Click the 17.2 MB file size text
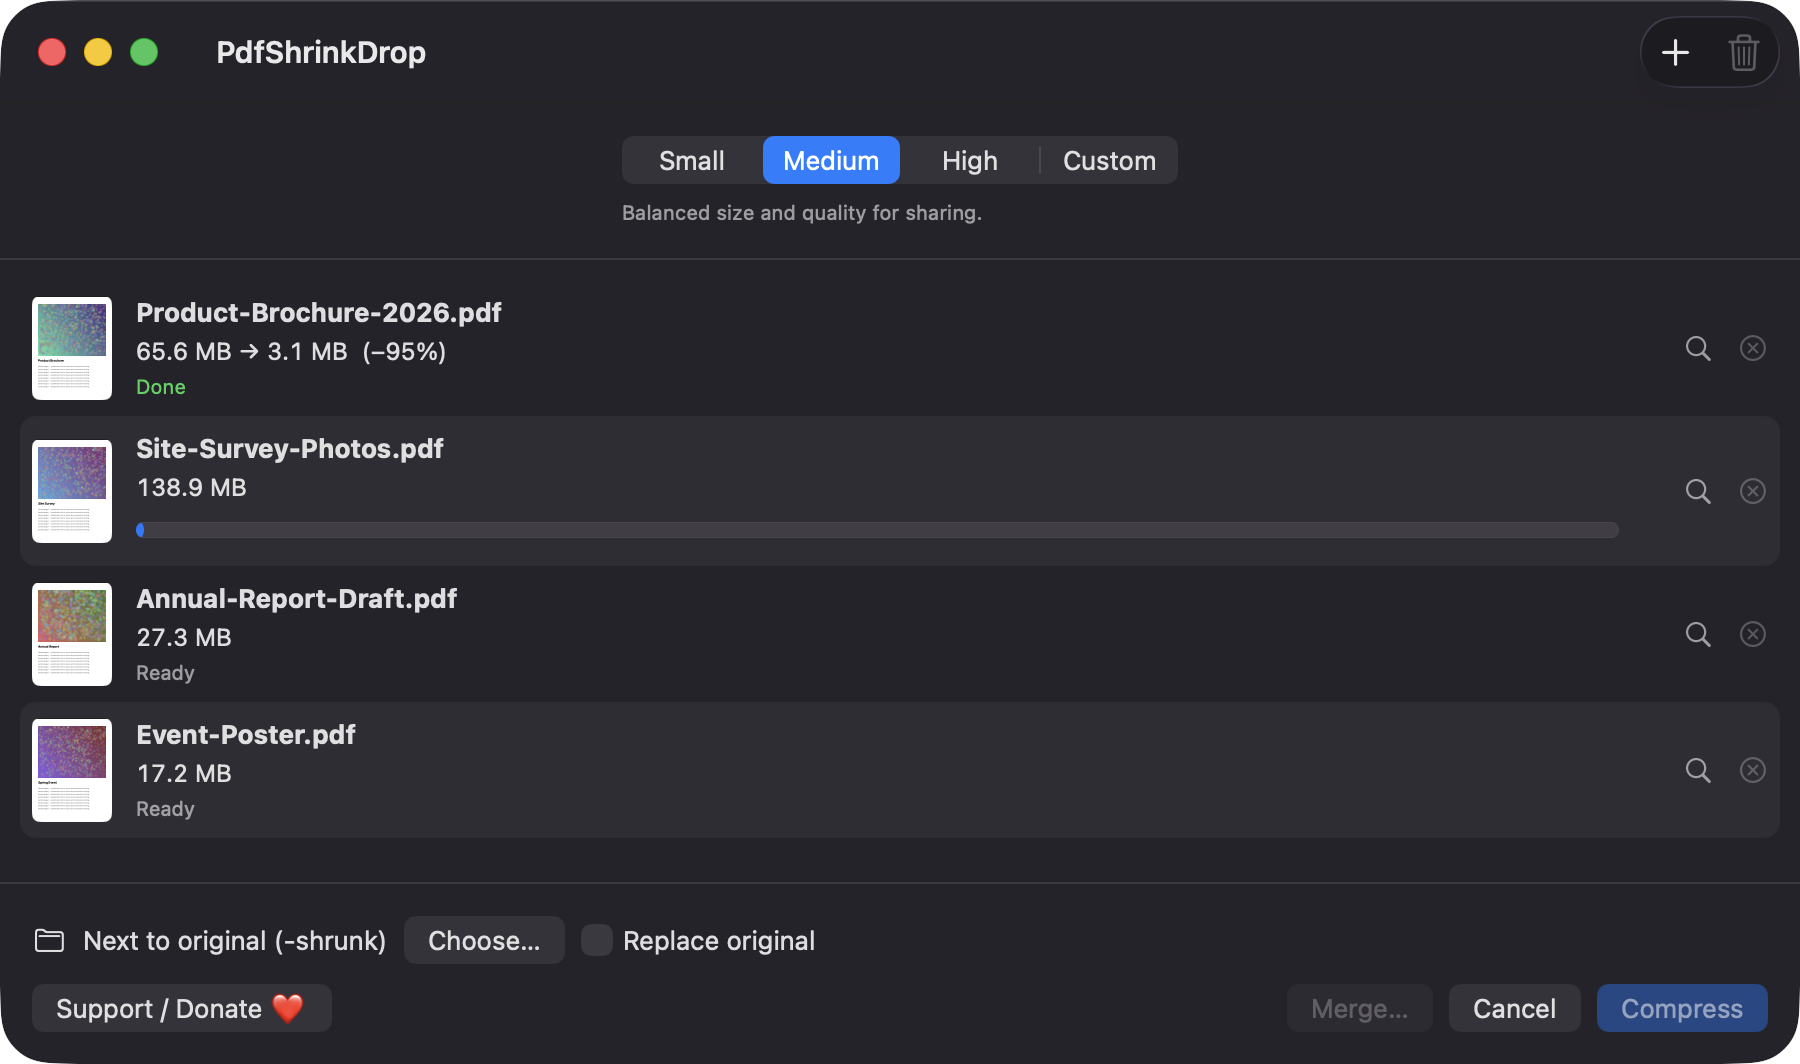Image resolution: width=1800 pixels, height=1064 pixels. (184, 774)
